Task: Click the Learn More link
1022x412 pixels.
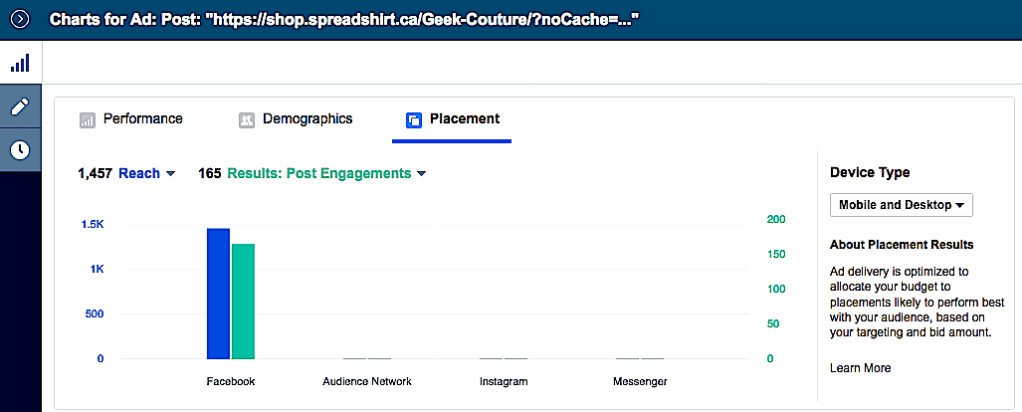Action: click(860, 368)
